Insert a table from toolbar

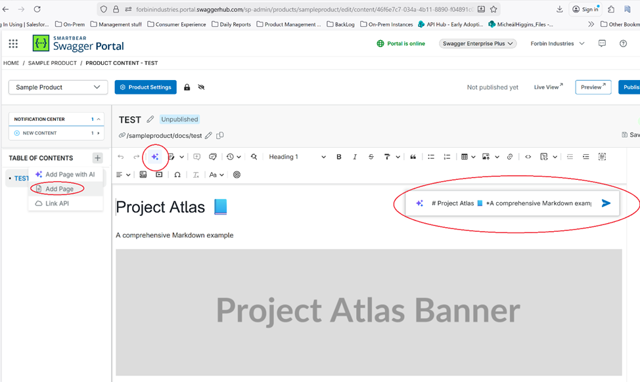[x=464, y=157]
